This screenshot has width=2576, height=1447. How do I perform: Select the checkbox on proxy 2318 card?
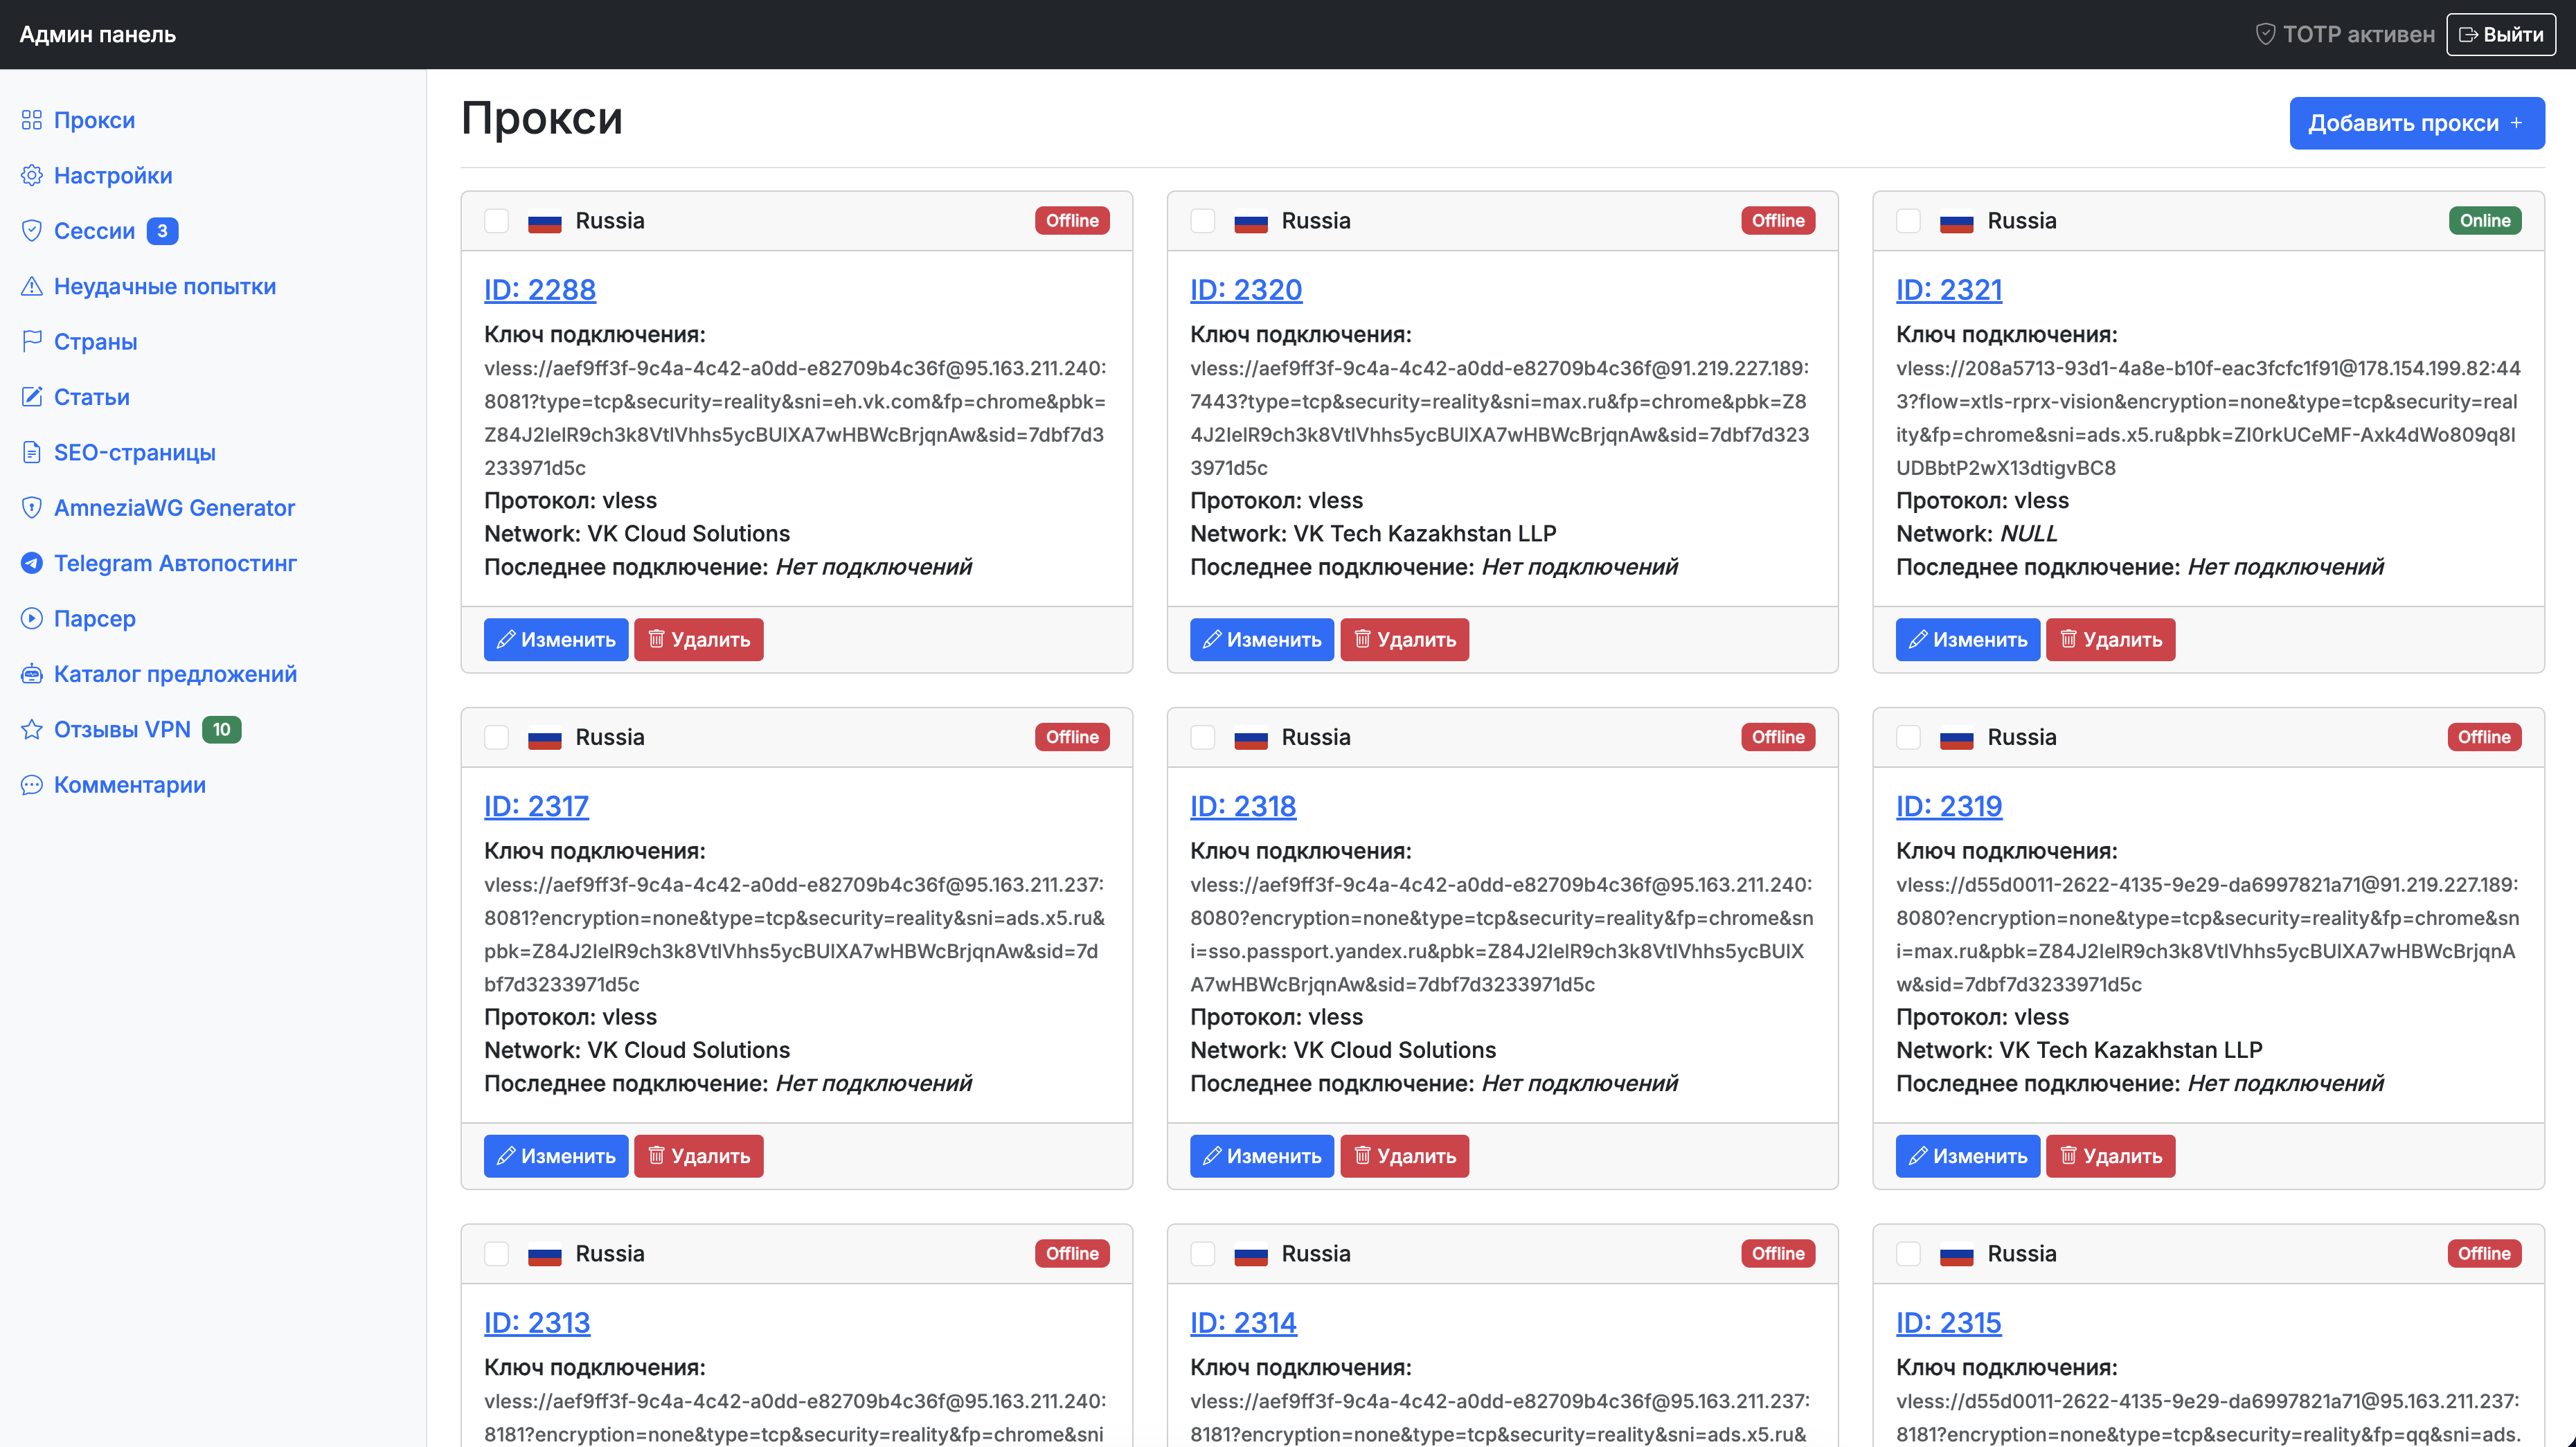(1203, 737)
